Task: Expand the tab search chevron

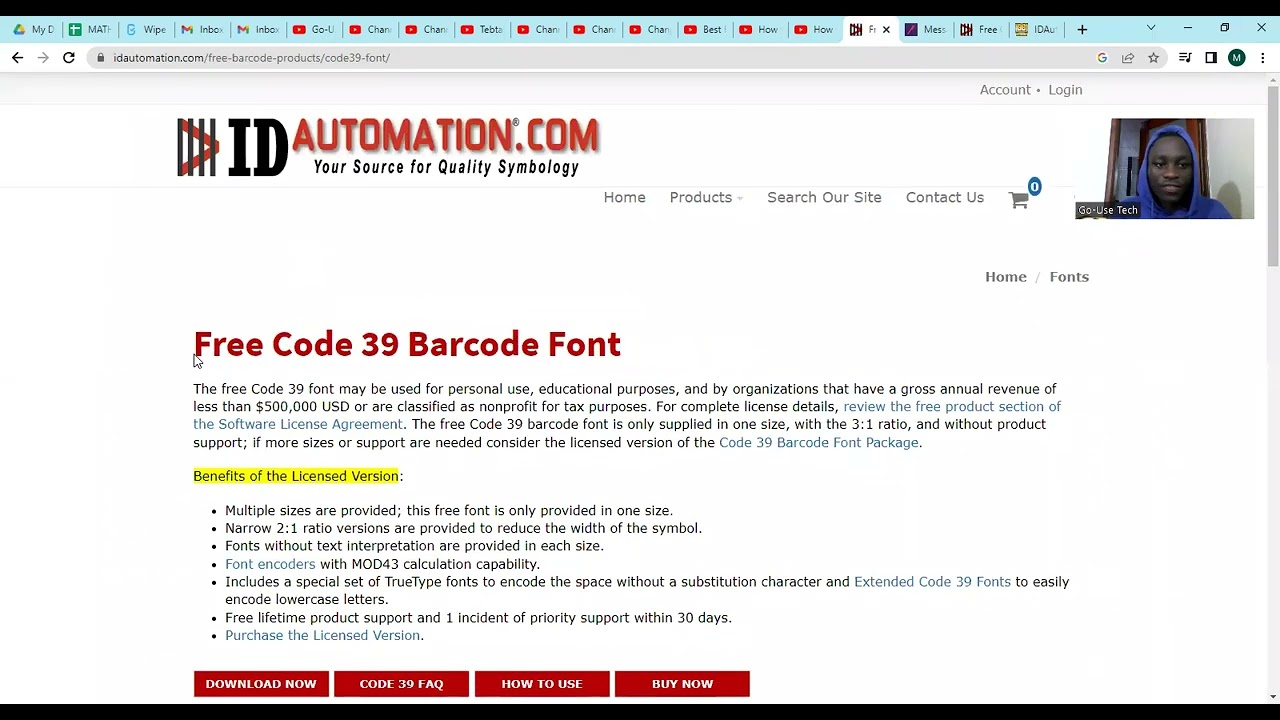Action: coord(1151,28)
